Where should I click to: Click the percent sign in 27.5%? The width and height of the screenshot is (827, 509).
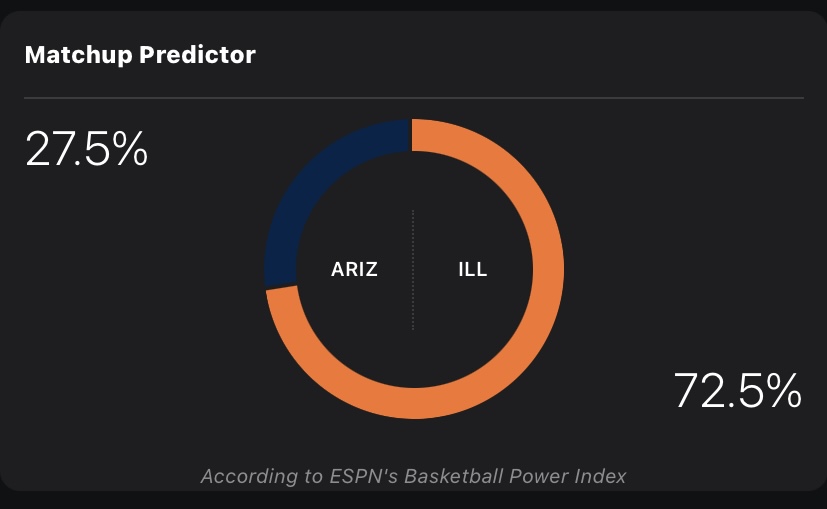coord(128,150)
